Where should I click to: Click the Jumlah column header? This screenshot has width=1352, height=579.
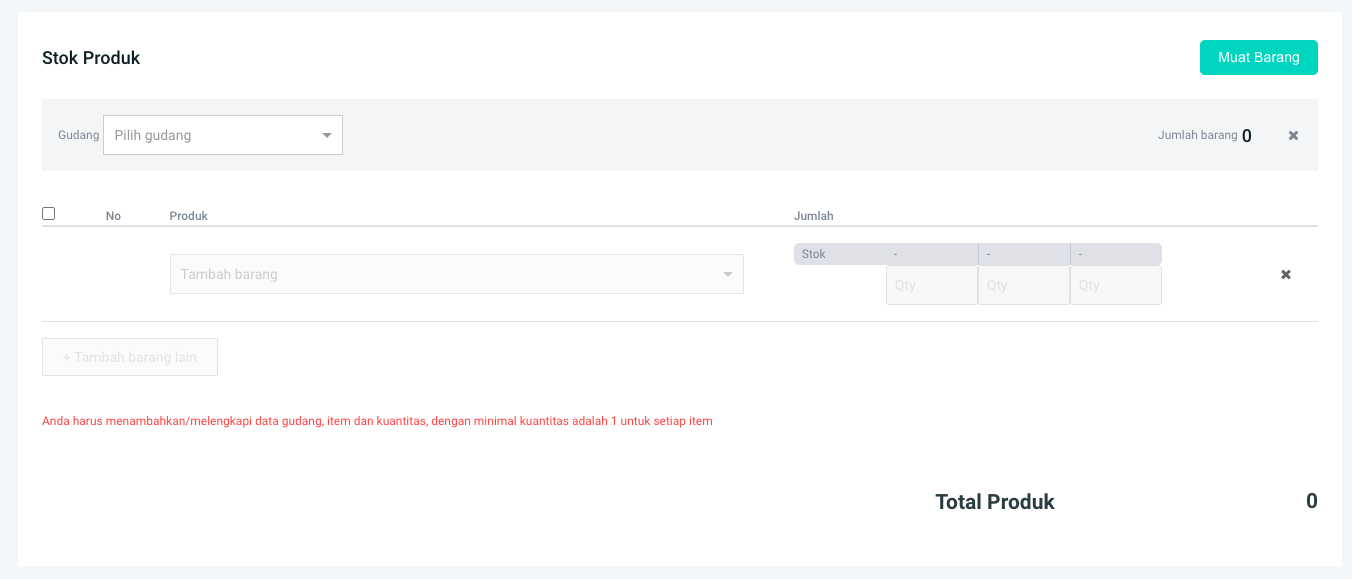click(x=813, y=216)
